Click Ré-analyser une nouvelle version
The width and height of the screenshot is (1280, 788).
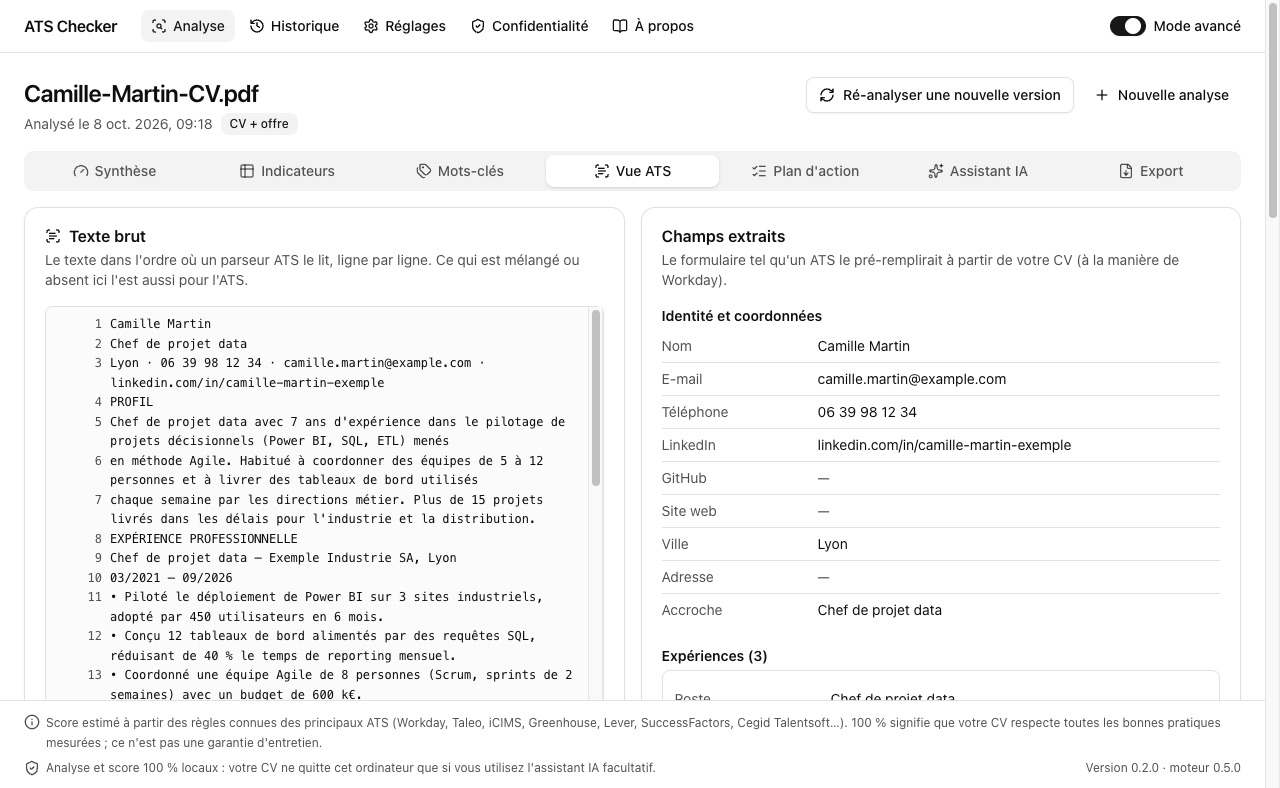coord(940,95)
